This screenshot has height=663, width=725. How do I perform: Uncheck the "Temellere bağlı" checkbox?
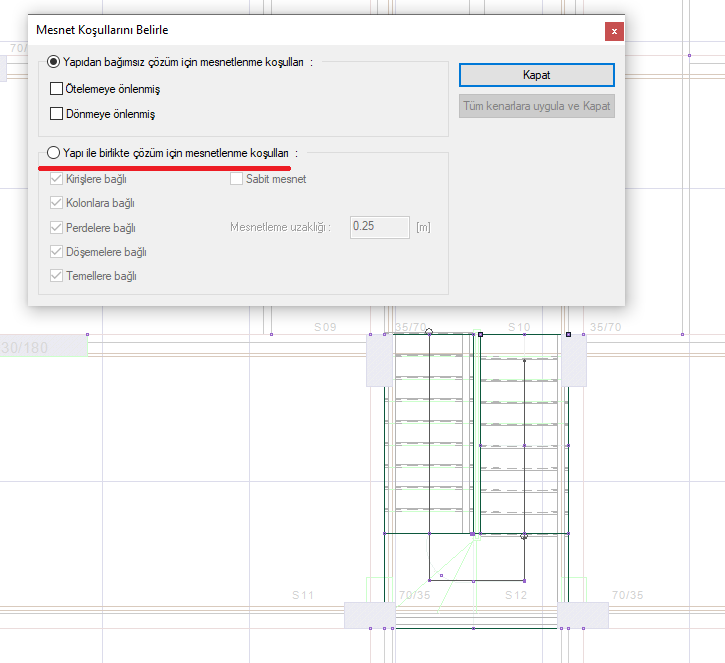click(57, 275)
